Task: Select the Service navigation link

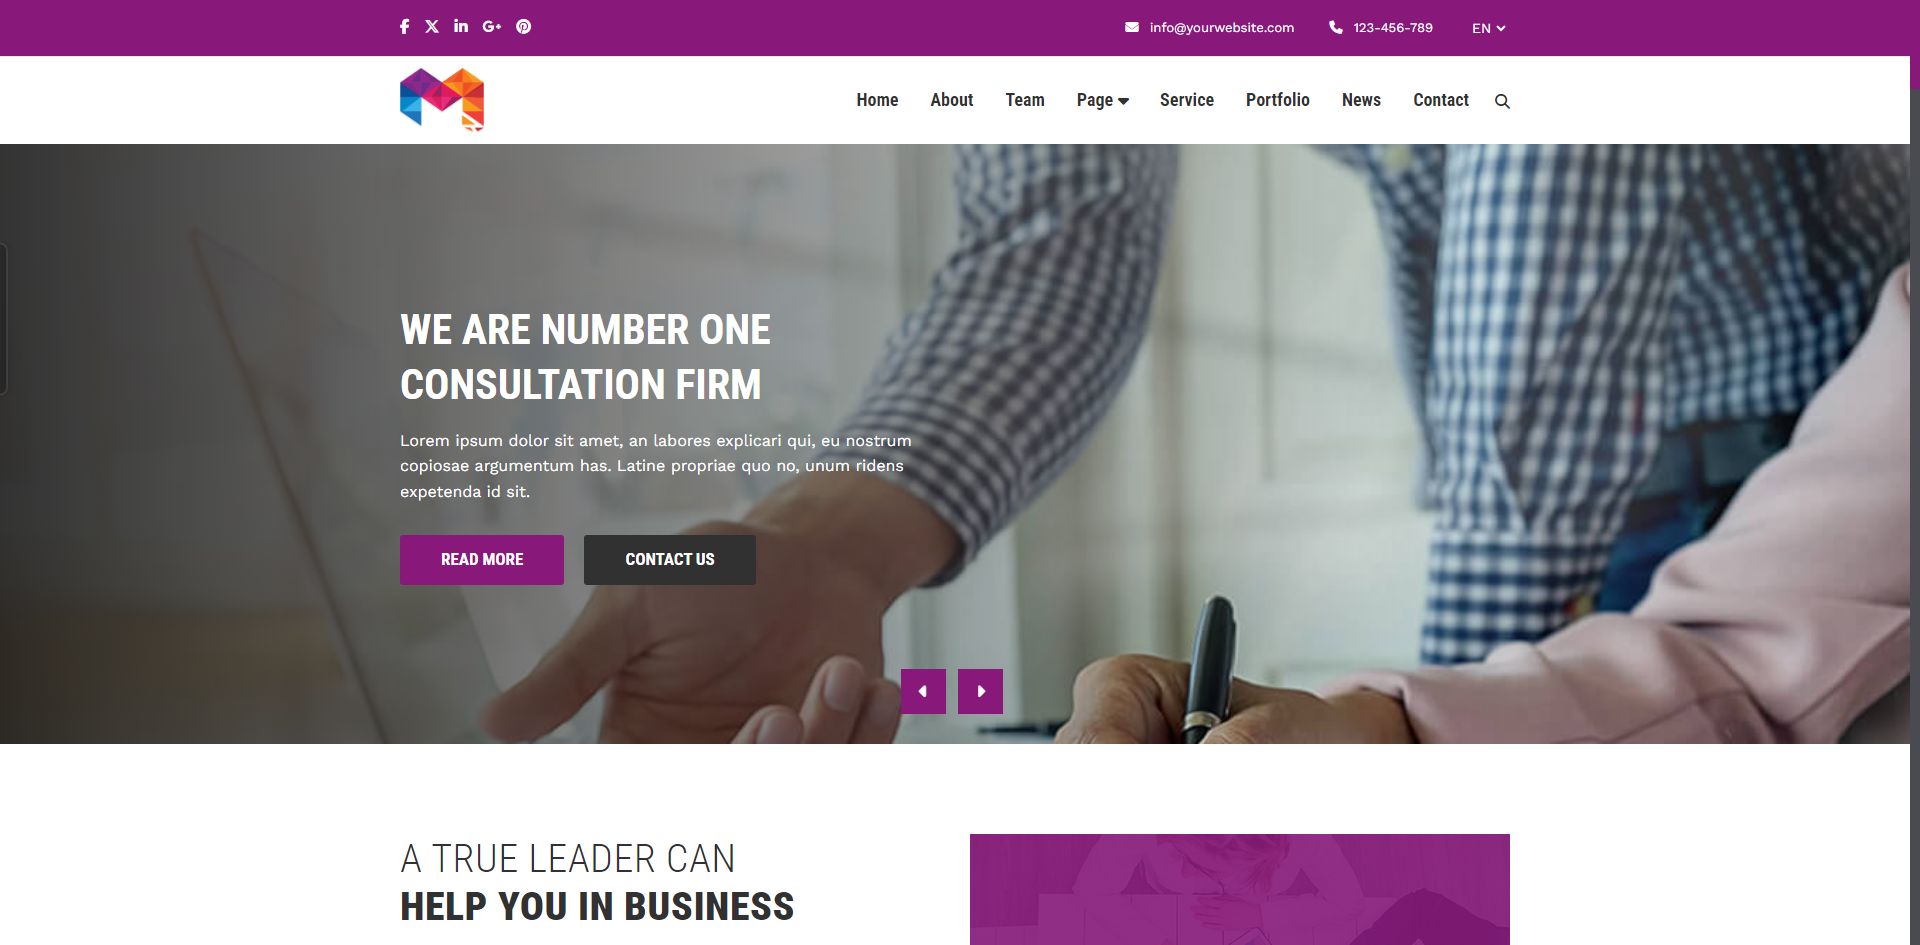Action: [1186, 100]
